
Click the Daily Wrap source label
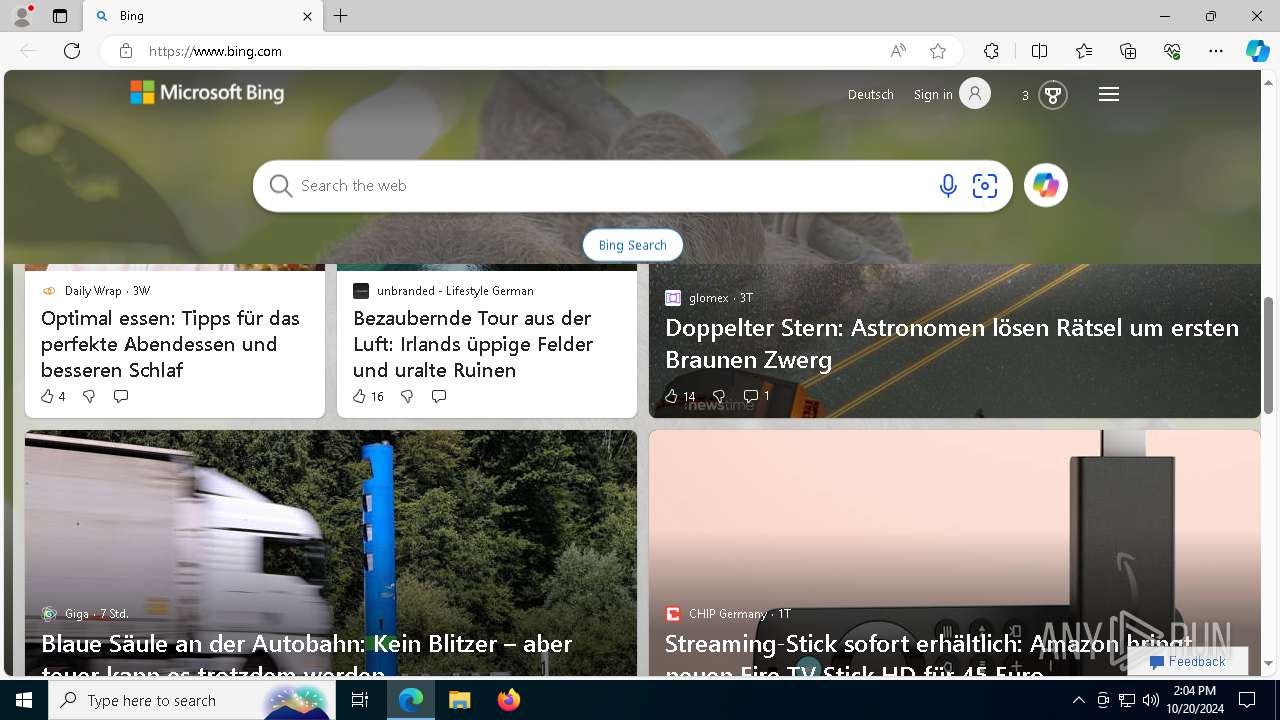(93, 291)
